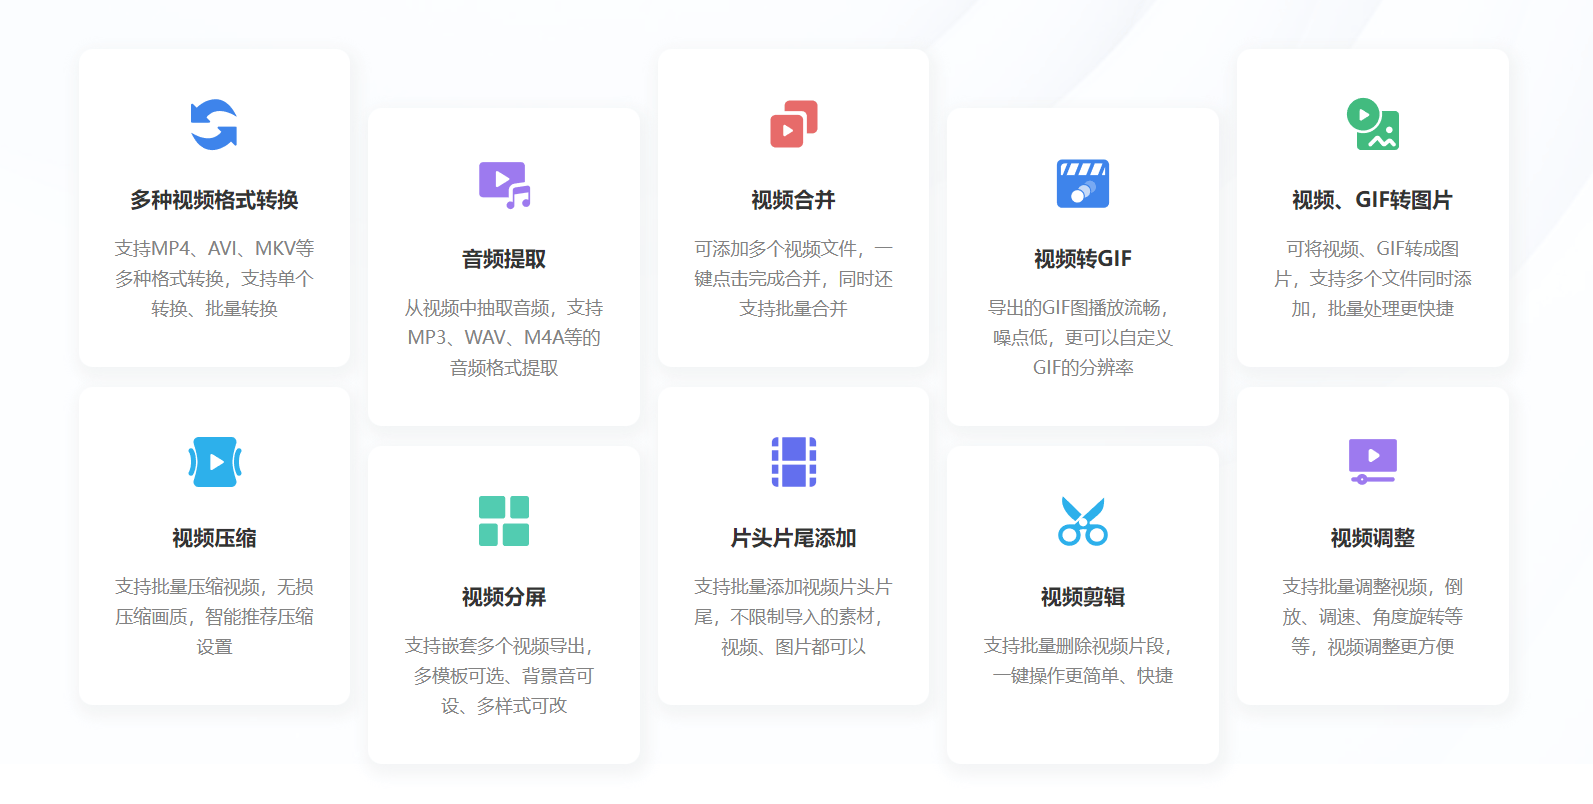This screenshot has height=804, width=1593.
Task: Click the description starting 支持MP4、AVI、MKV等
Action: (x=214, y=278)
